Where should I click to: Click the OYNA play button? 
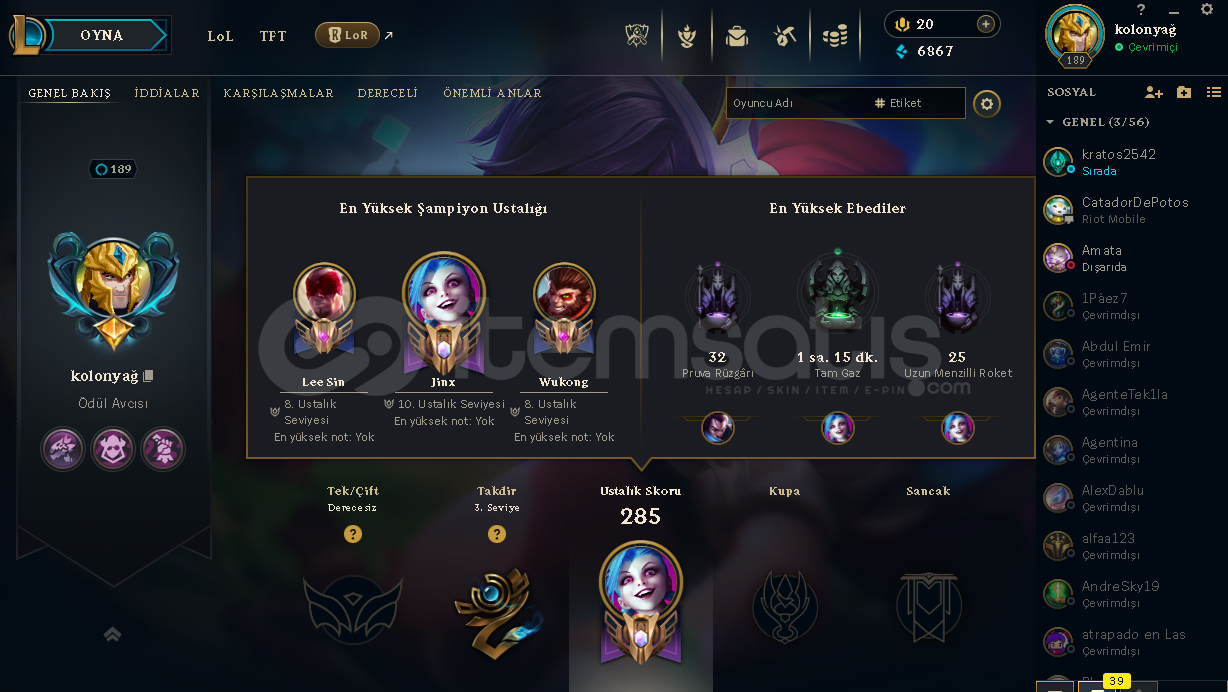point(102,35)
